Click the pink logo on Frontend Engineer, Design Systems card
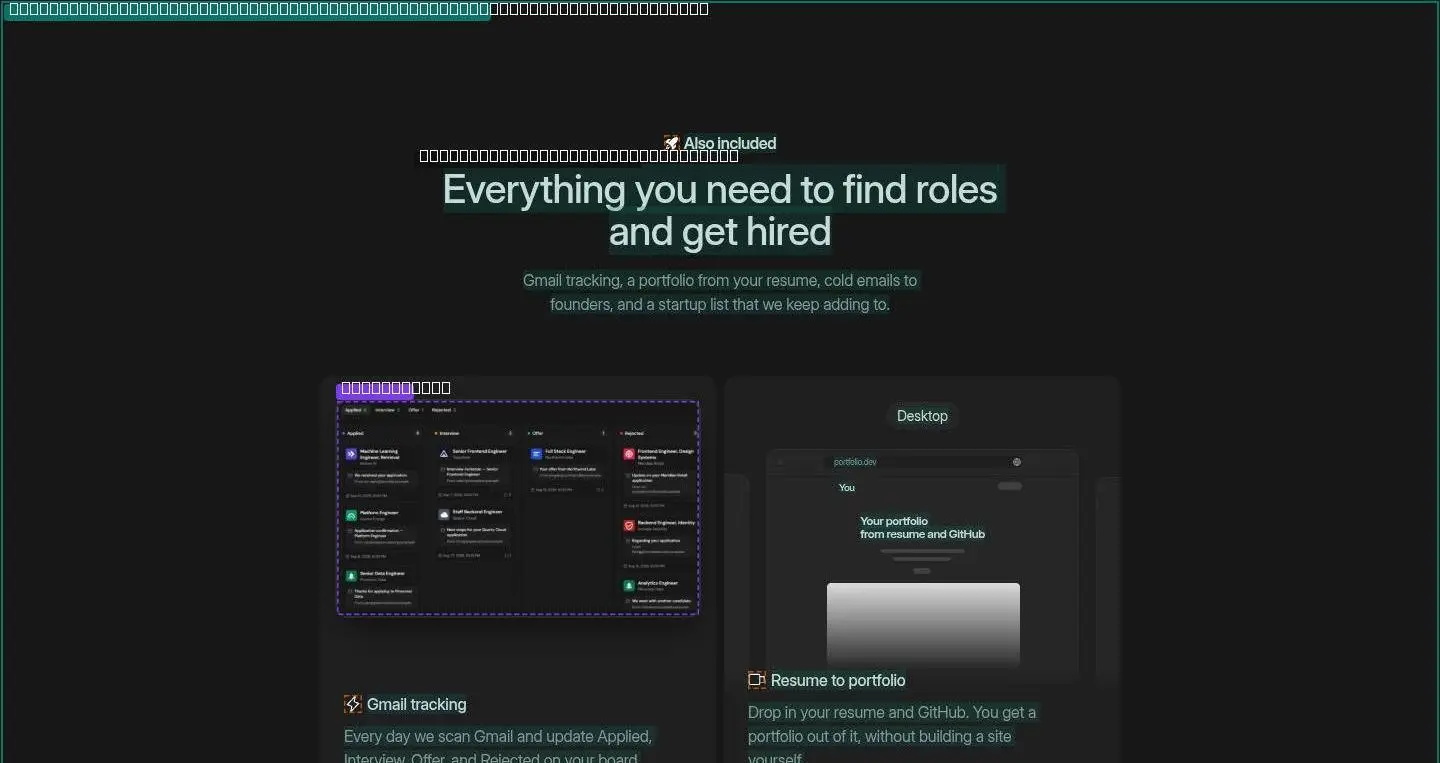This screenshot has width=1440, height=763. (x=629, y=453)
